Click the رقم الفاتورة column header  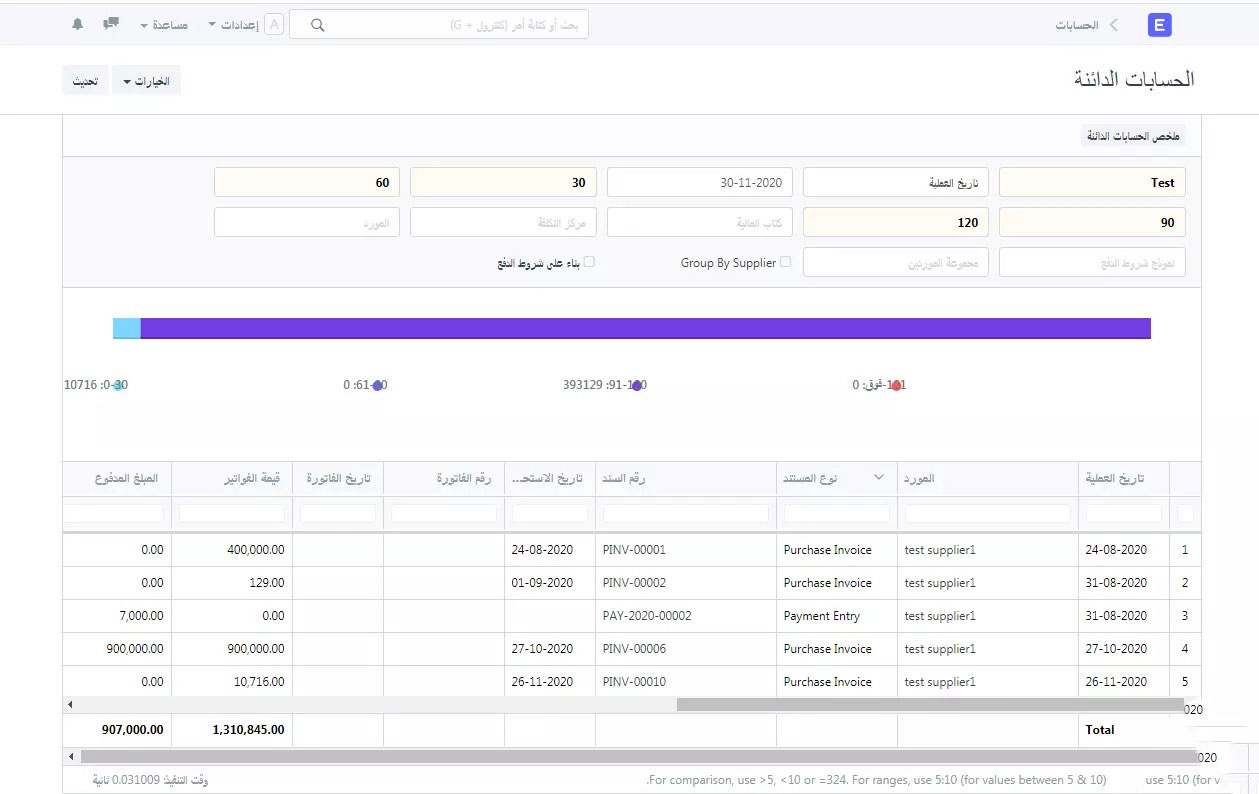click(x=444, y=478)
